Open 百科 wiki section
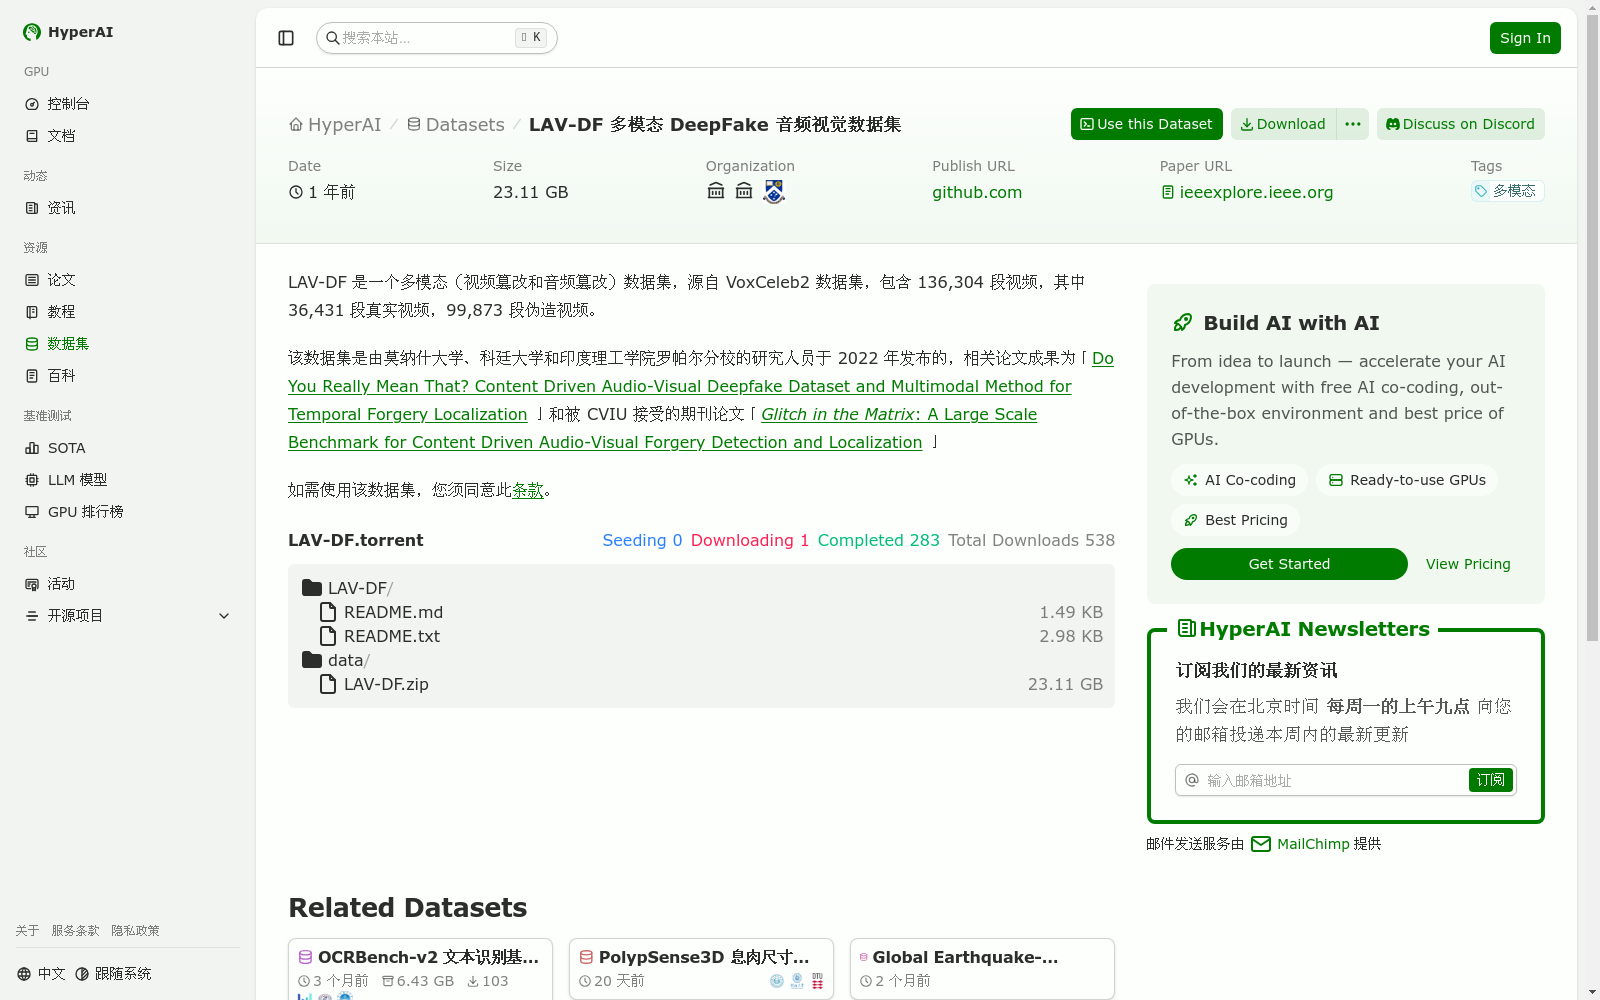 tap(128, 376)
